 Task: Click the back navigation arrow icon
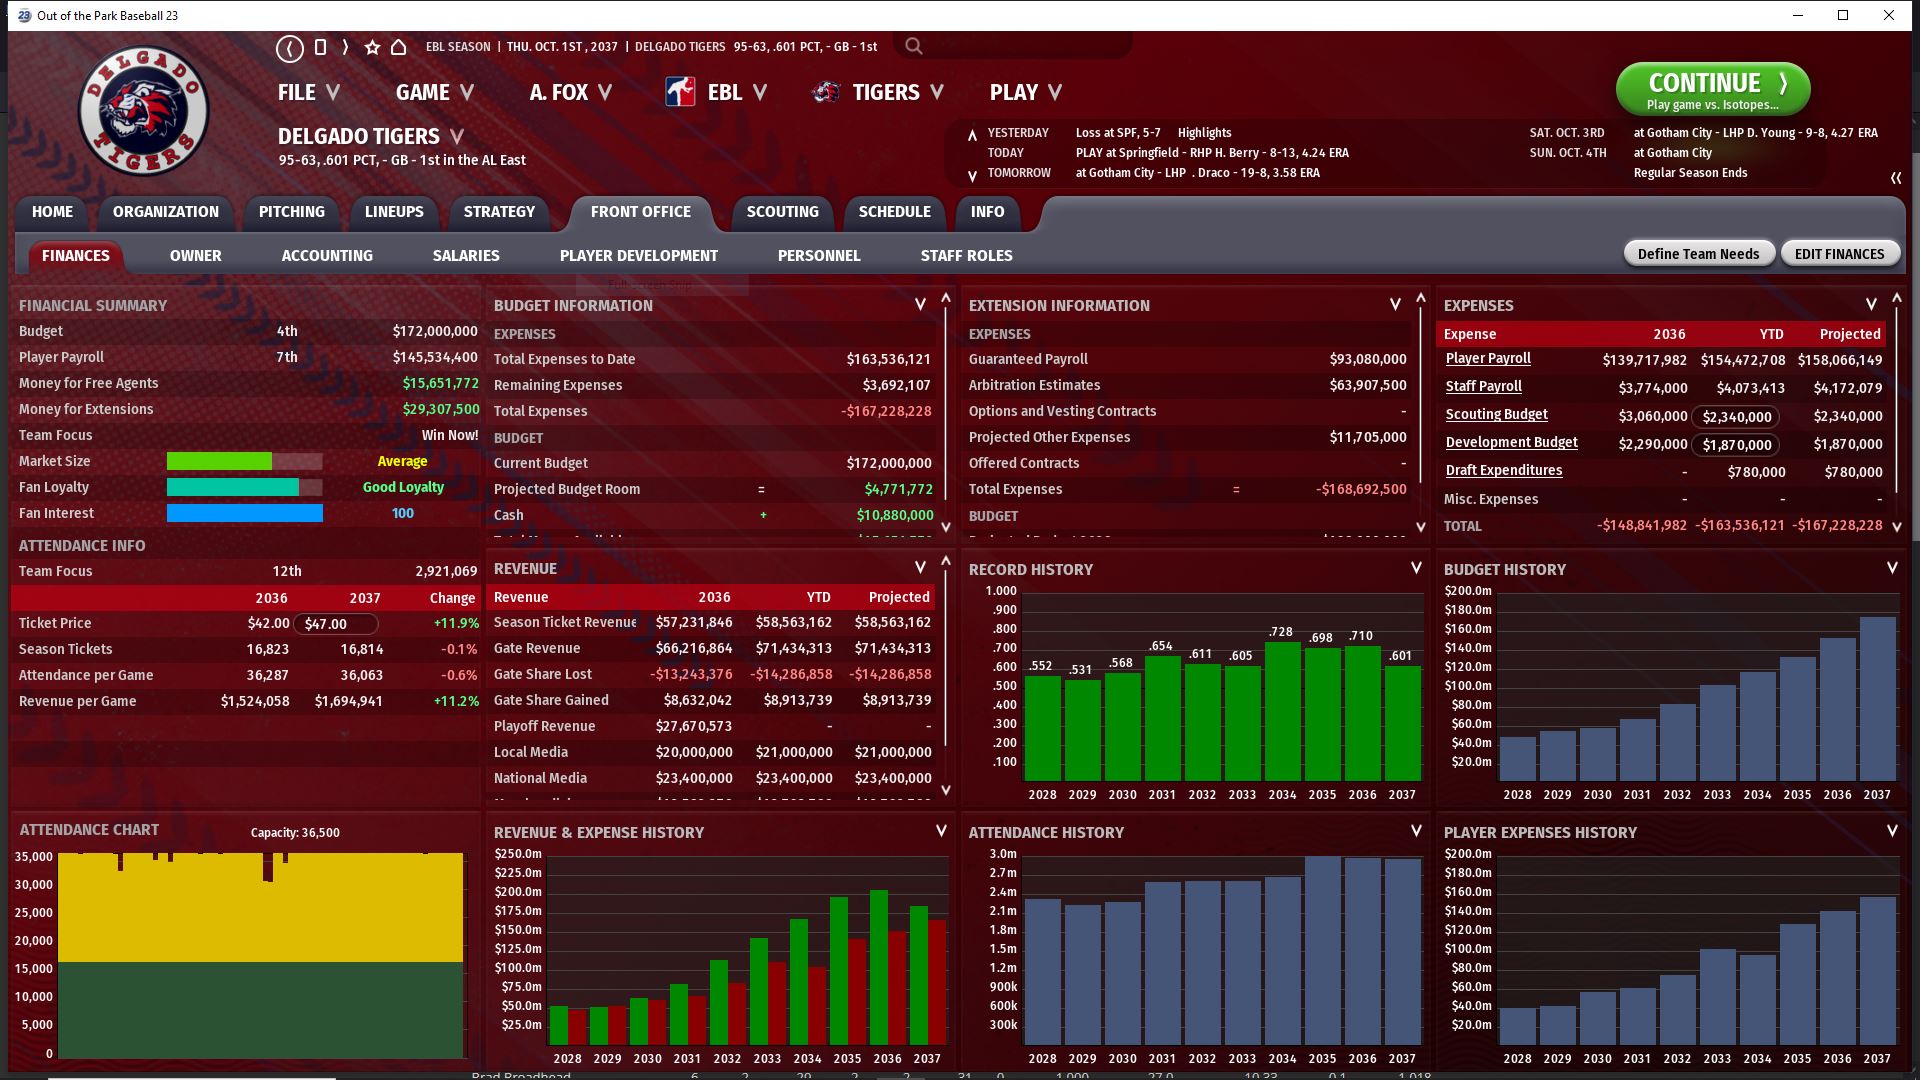pyautogui.click(x=290, y=47)
